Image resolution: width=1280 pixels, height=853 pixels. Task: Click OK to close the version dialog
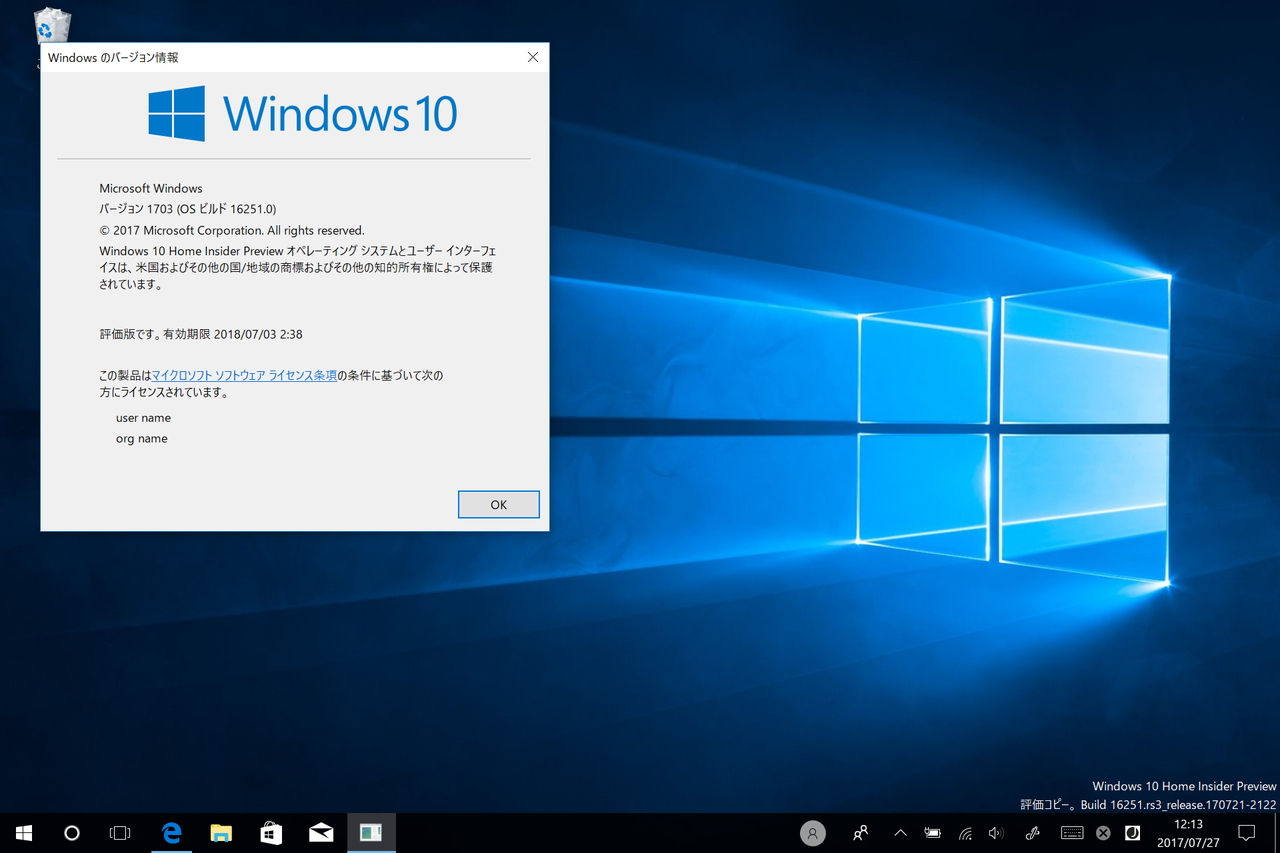click(x=498, y=504)
